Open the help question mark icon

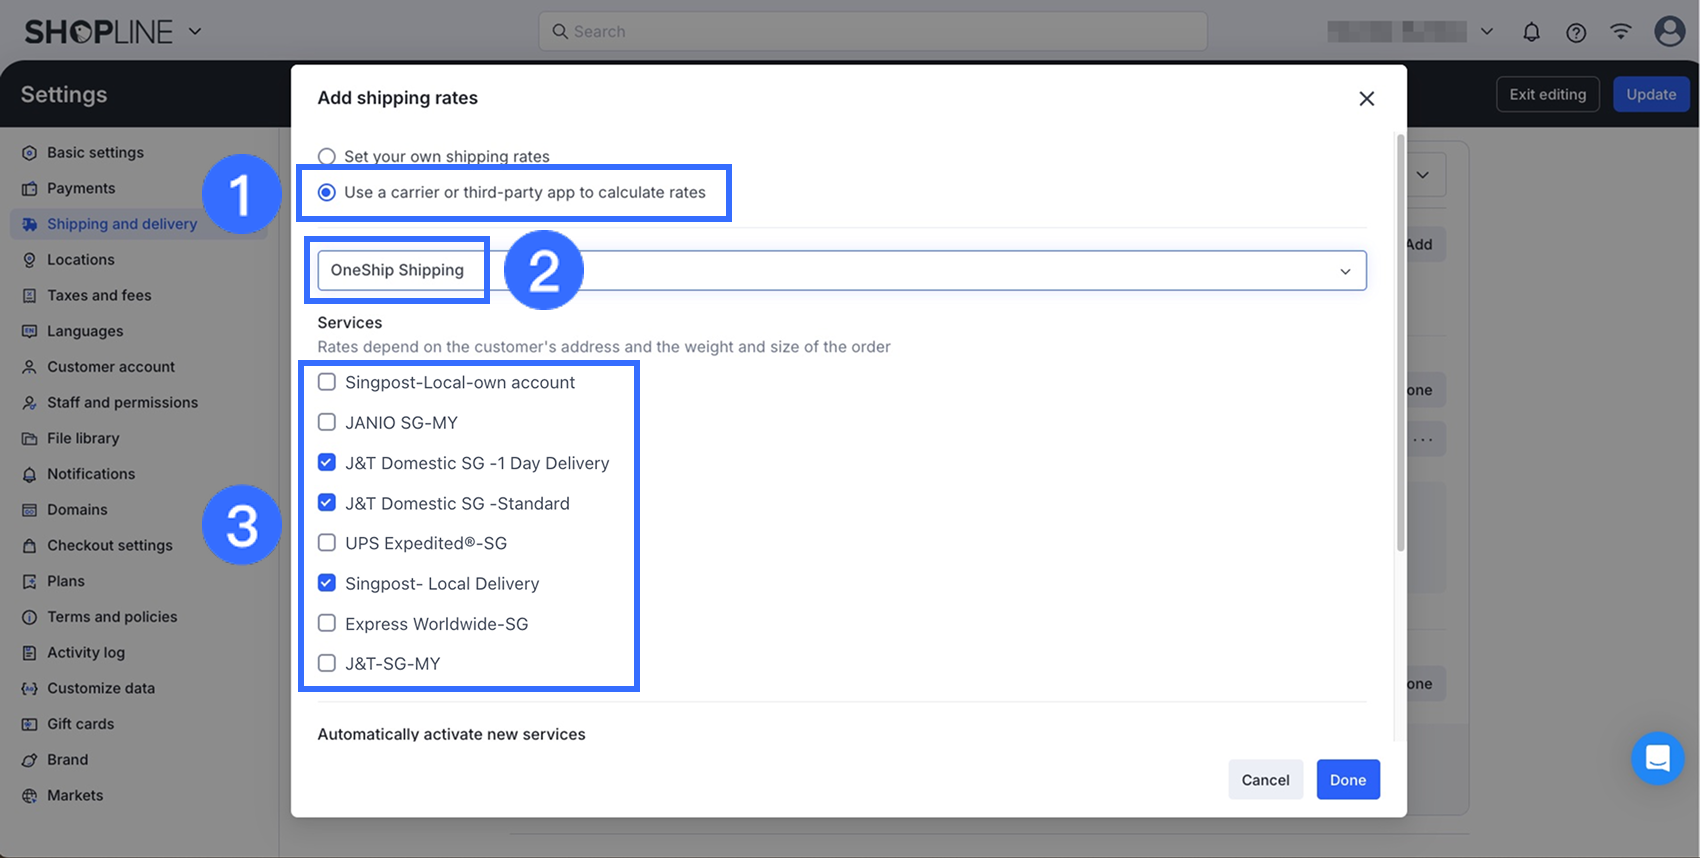pos(1576,32)
